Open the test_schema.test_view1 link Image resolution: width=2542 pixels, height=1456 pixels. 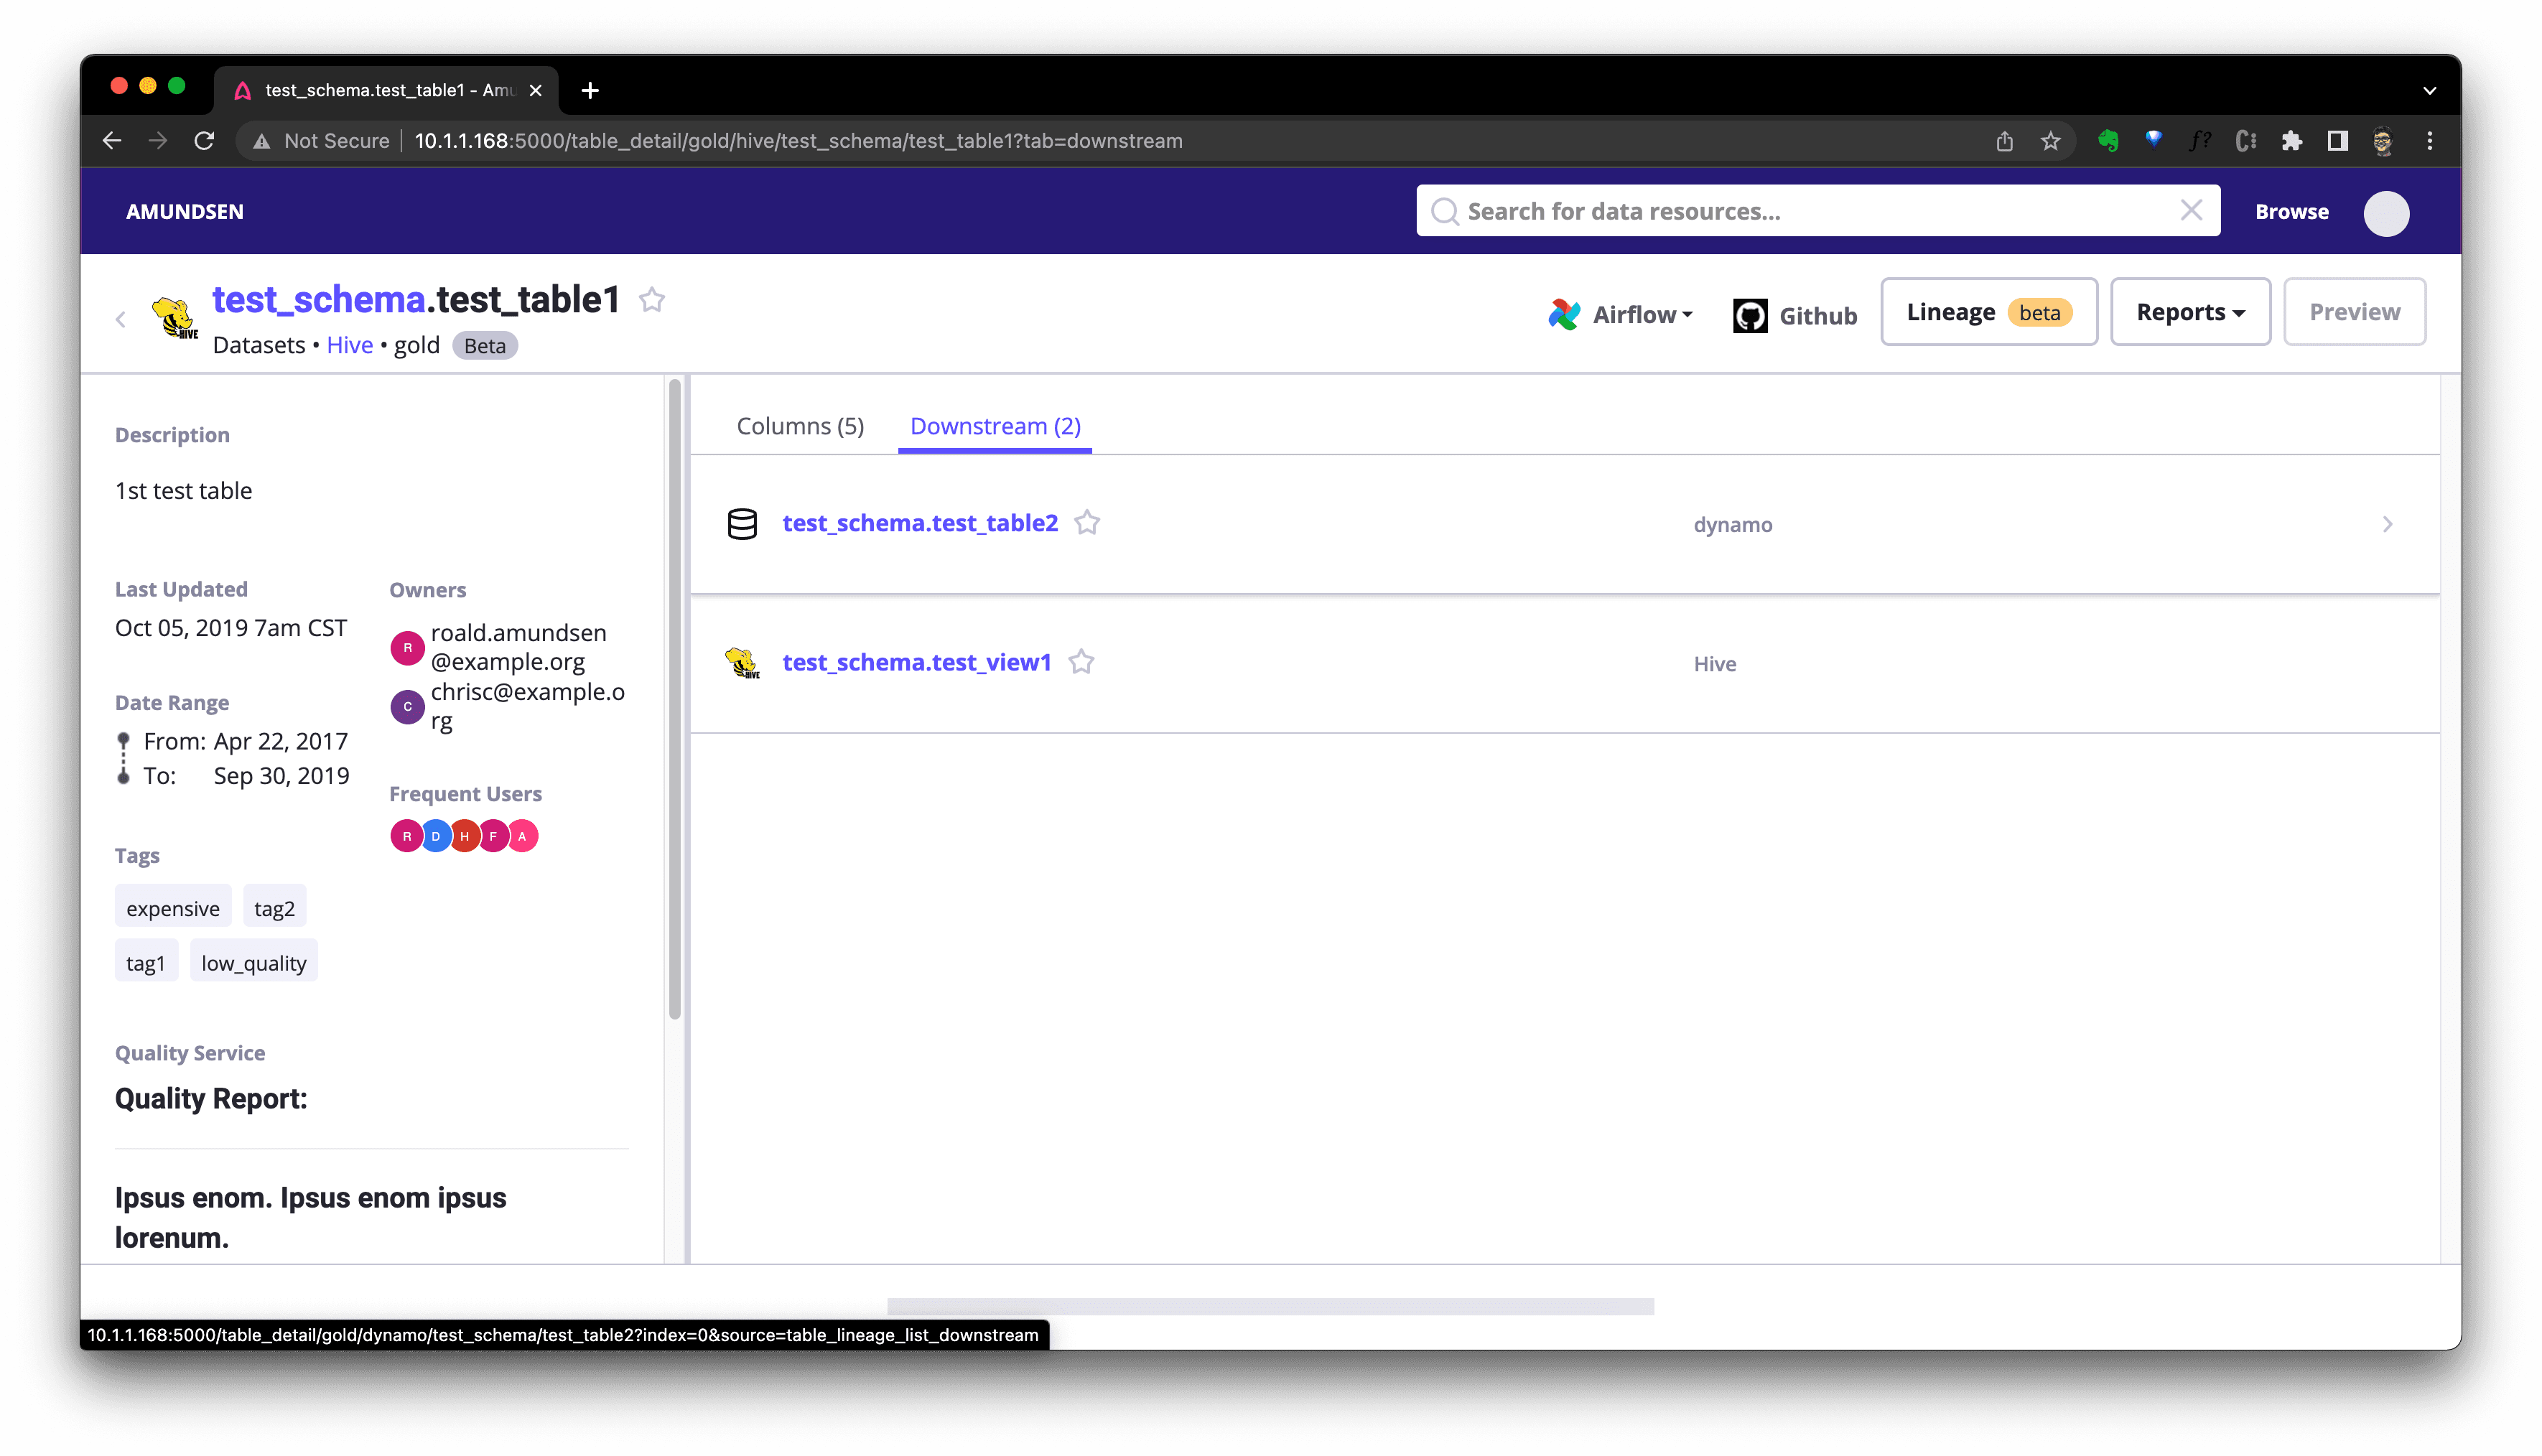pos(916,662)
